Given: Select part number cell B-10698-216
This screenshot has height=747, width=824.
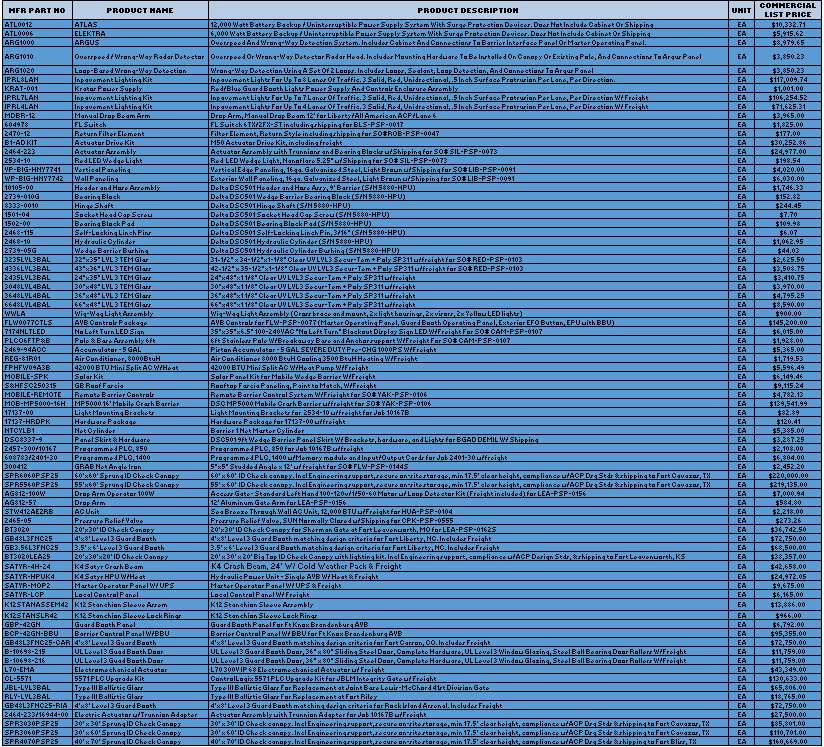Looking at the screenshot, I should pos(37,661).
